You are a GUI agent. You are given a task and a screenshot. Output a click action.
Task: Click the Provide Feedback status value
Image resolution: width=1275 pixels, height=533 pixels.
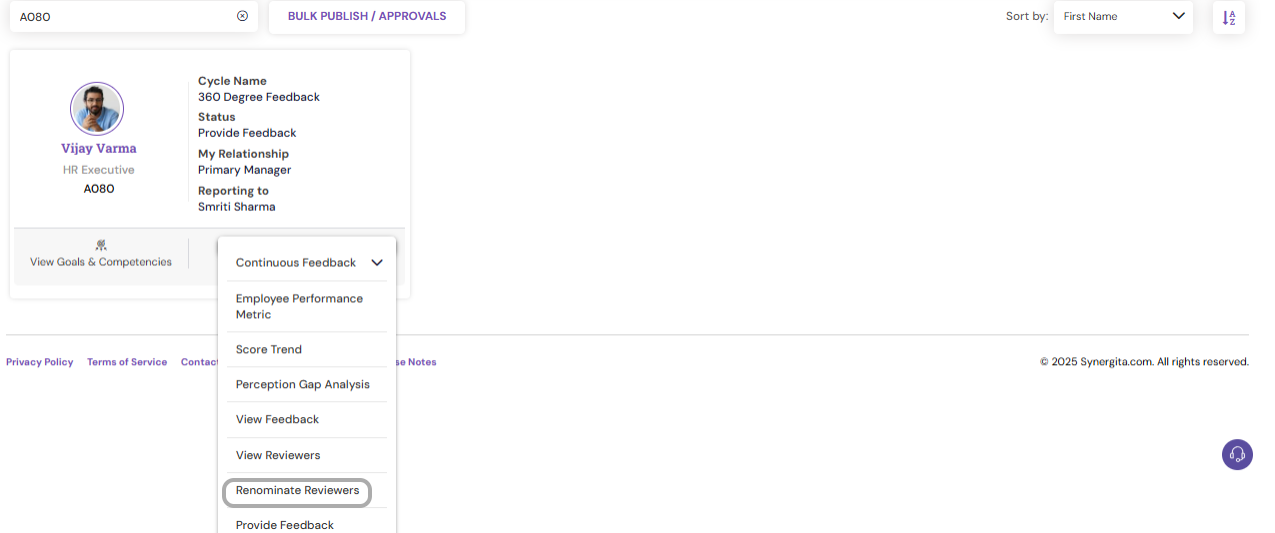click(x=247, y=133)
